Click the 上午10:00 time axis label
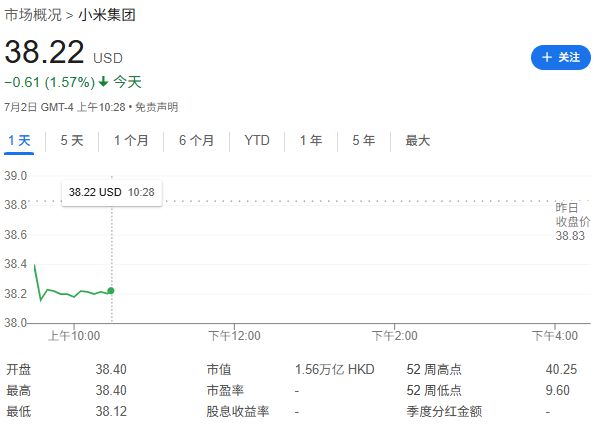 pos(74,336)
